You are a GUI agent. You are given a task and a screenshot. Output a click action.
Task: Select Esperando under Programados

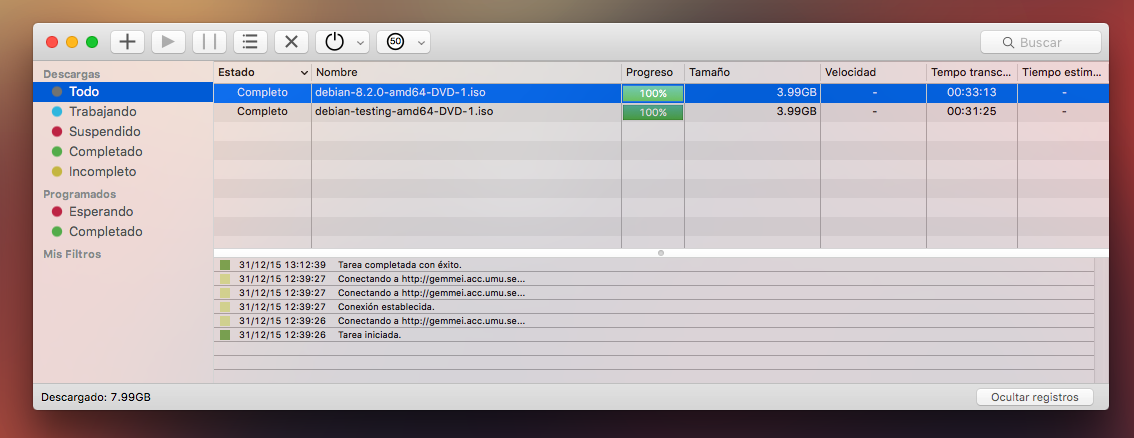pos(100,212)
